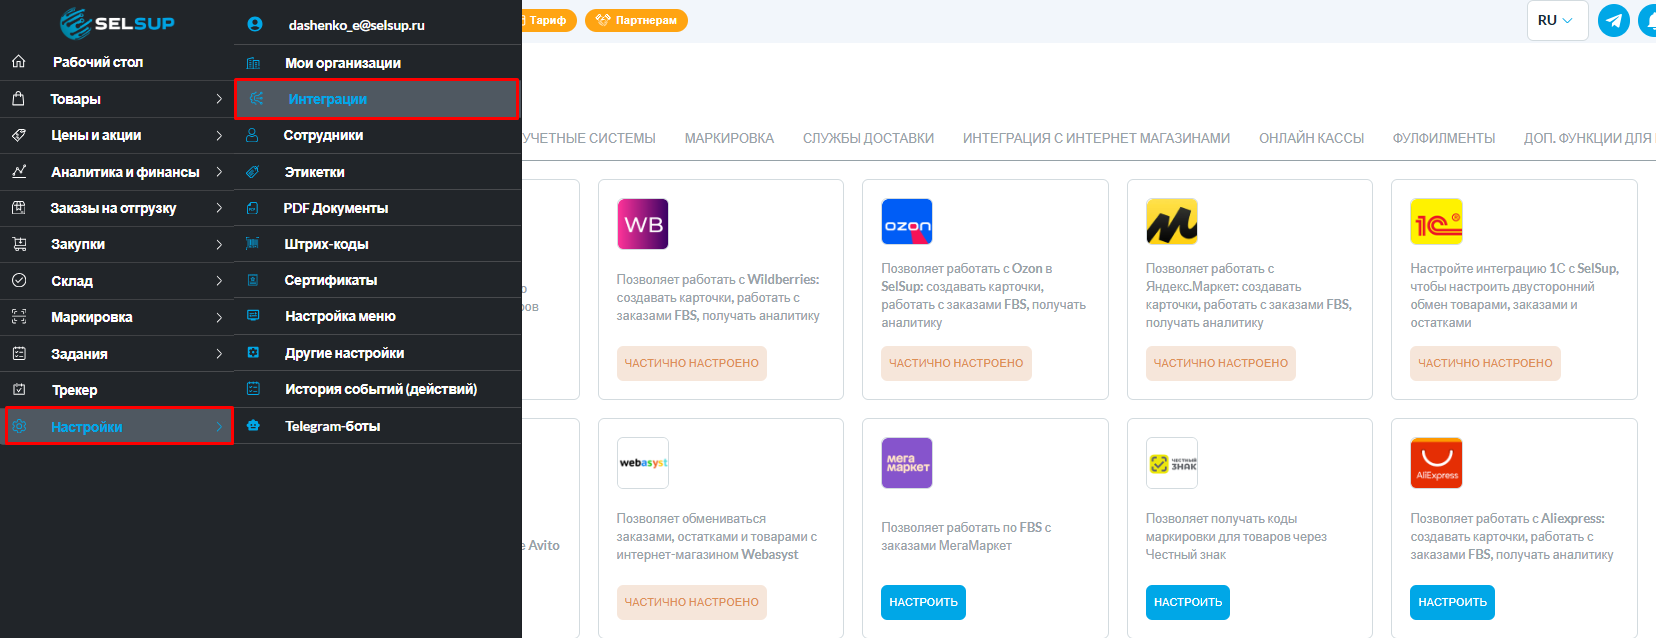Expand the Маркировка chevron
Screen dimensions: 1656x638
click(219, 317)
